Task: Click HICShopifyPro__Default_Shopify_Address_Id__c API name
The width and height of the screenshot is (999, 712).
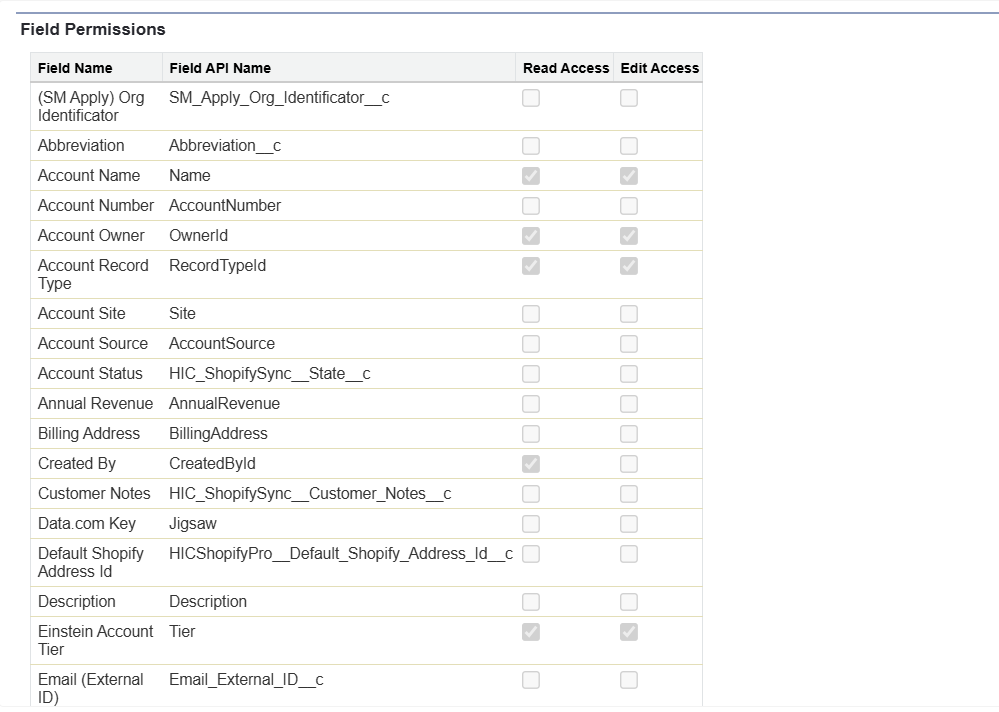Action: coord(341,554)
